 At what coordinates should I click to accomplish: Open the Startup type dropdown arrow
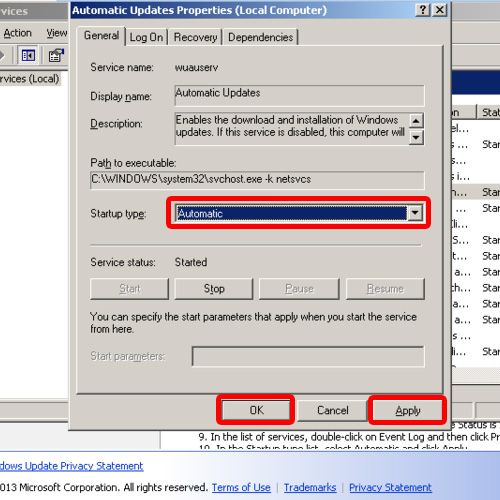point(415,213)
